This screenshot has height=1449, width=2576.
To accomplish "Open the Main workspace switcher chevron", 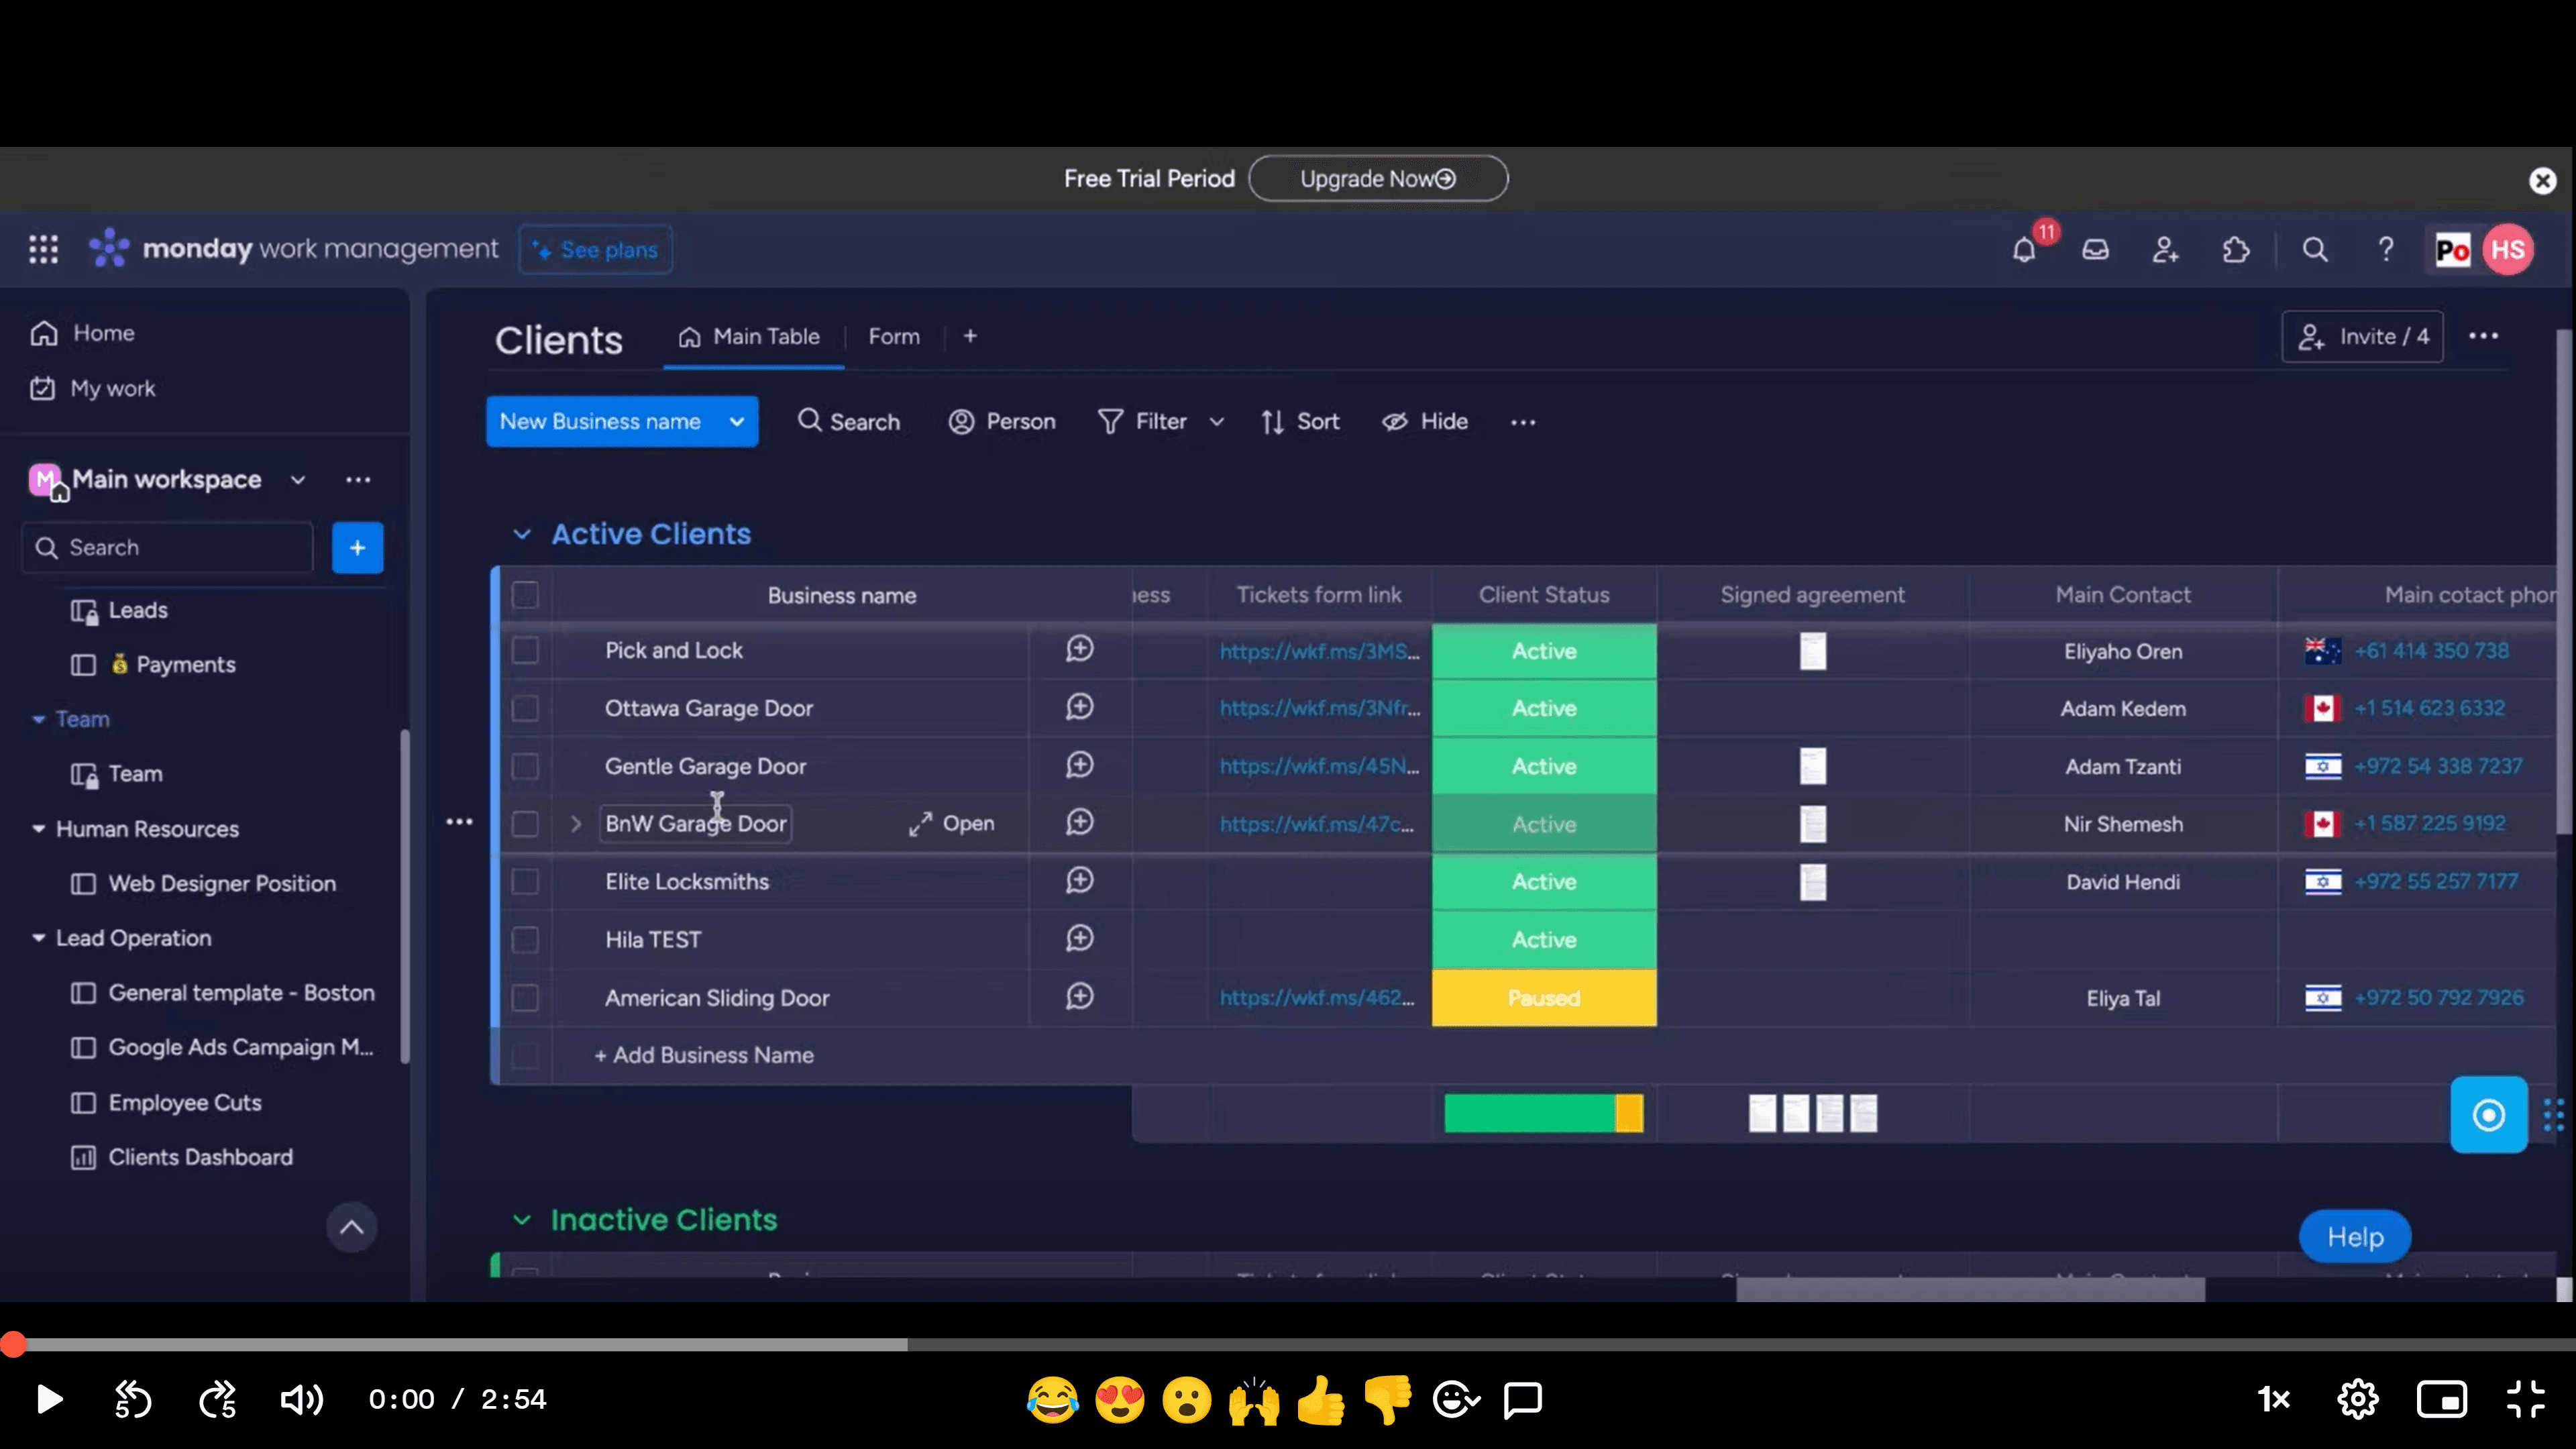I will [298, 480].
